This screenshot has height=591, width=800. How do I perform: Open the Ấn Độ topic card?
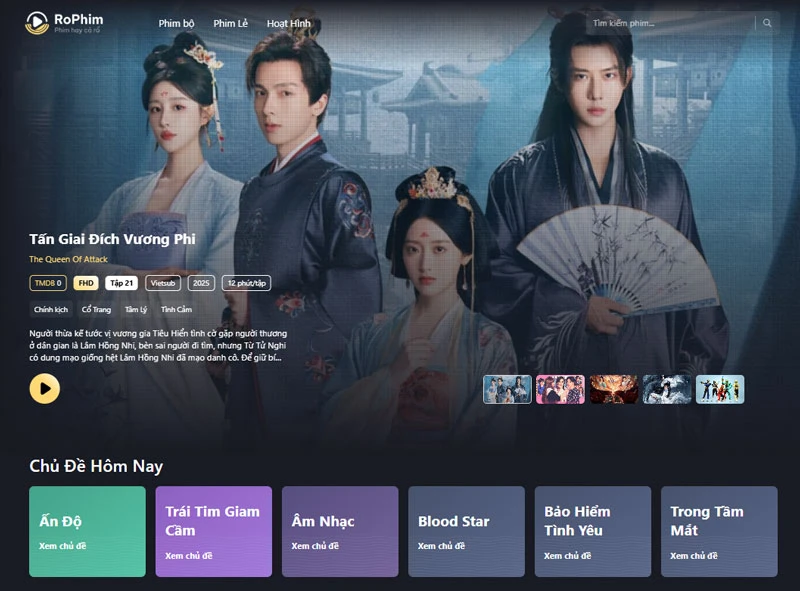click(87, 531)
